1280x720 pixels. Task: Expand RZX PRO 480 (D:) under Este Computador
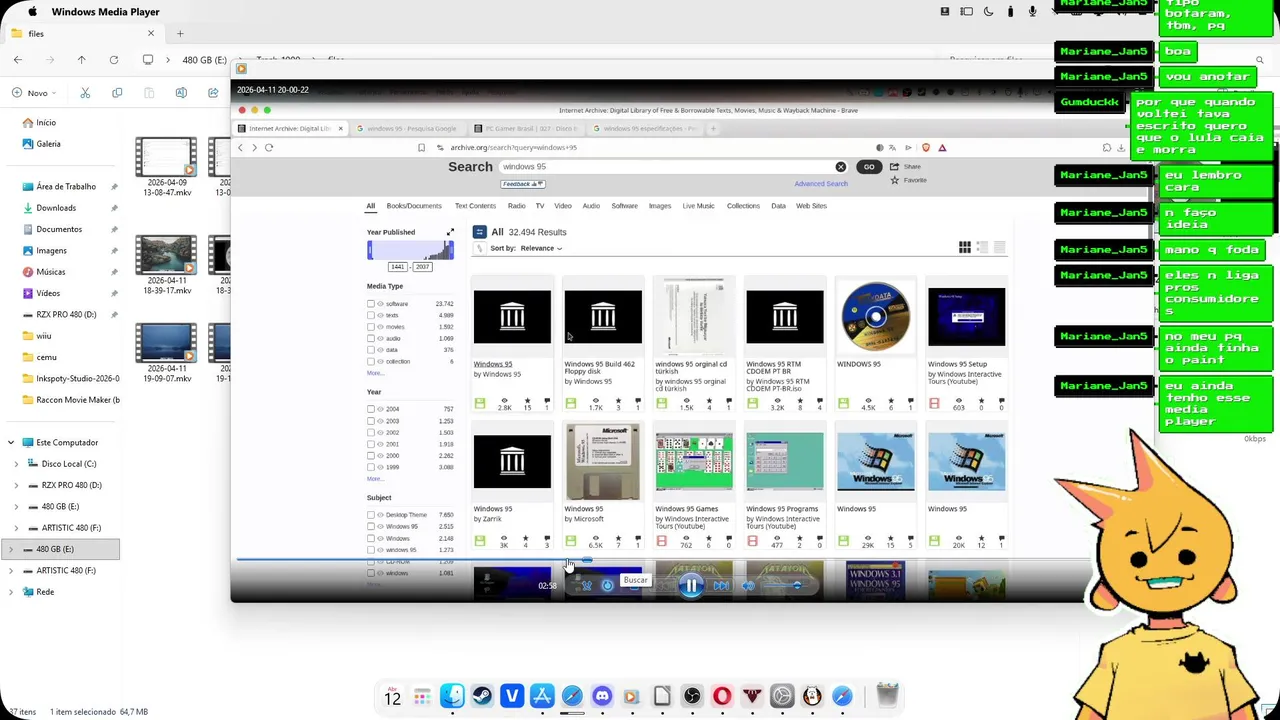tap(16, 485)
